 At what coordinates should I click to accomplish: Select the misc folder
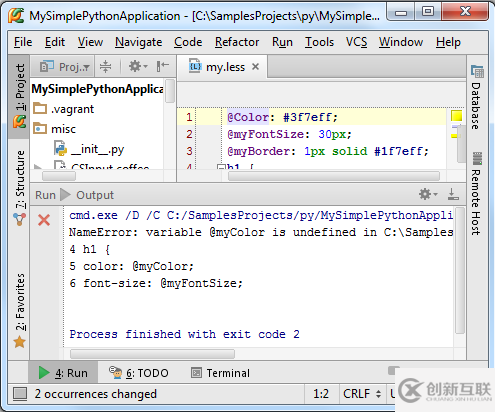point(63,129)
